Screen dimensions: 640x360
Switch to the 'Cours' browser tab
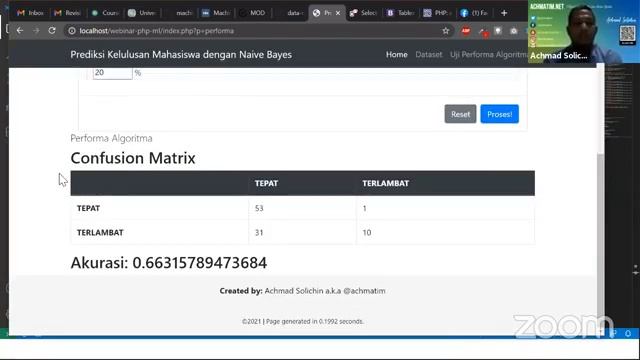tap(105, 13)
